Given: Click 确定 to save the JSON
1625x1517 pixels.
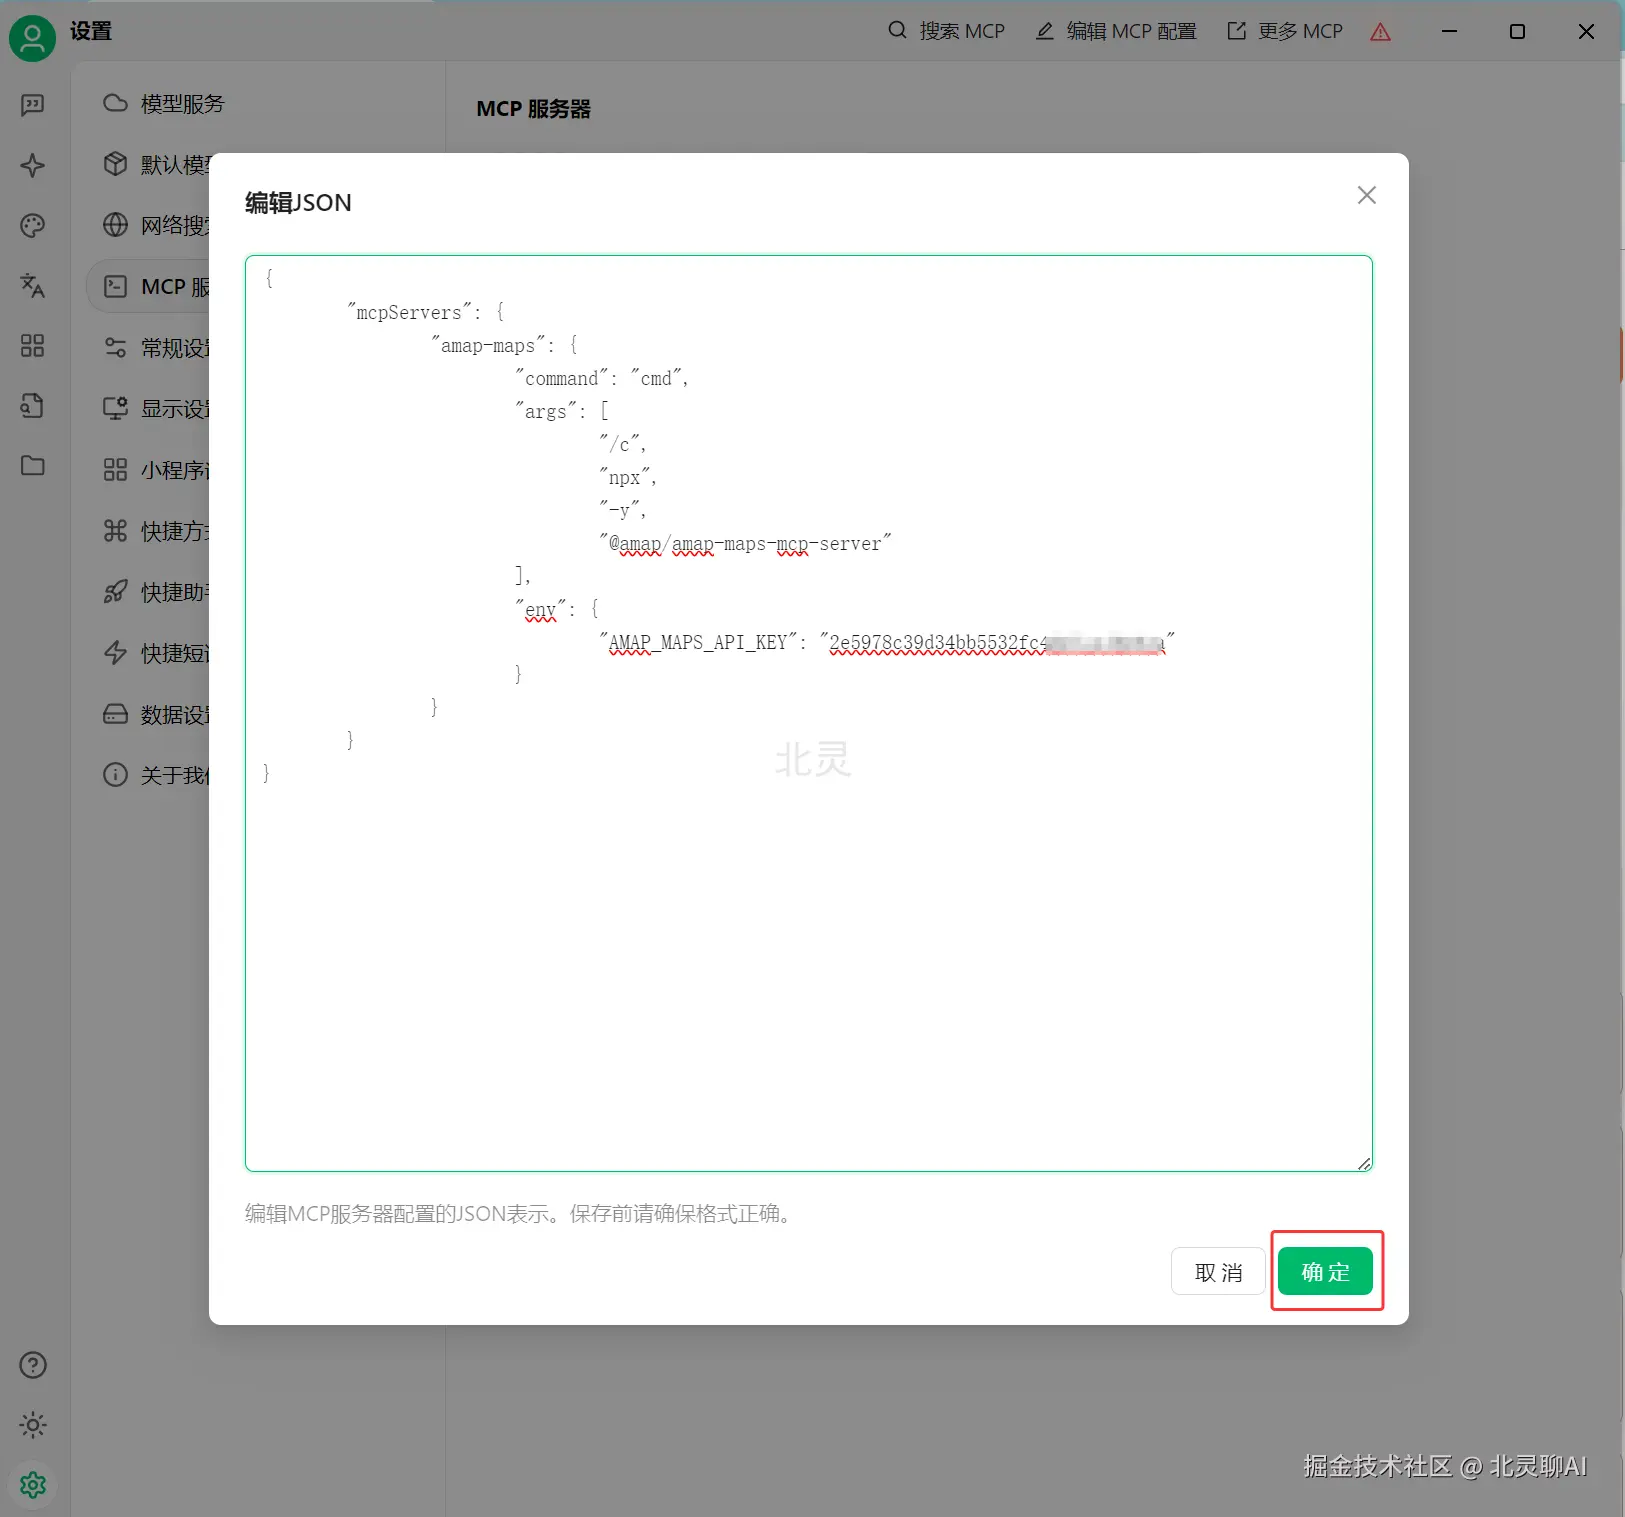Looking at the screenshot, I should 1326,1272.
